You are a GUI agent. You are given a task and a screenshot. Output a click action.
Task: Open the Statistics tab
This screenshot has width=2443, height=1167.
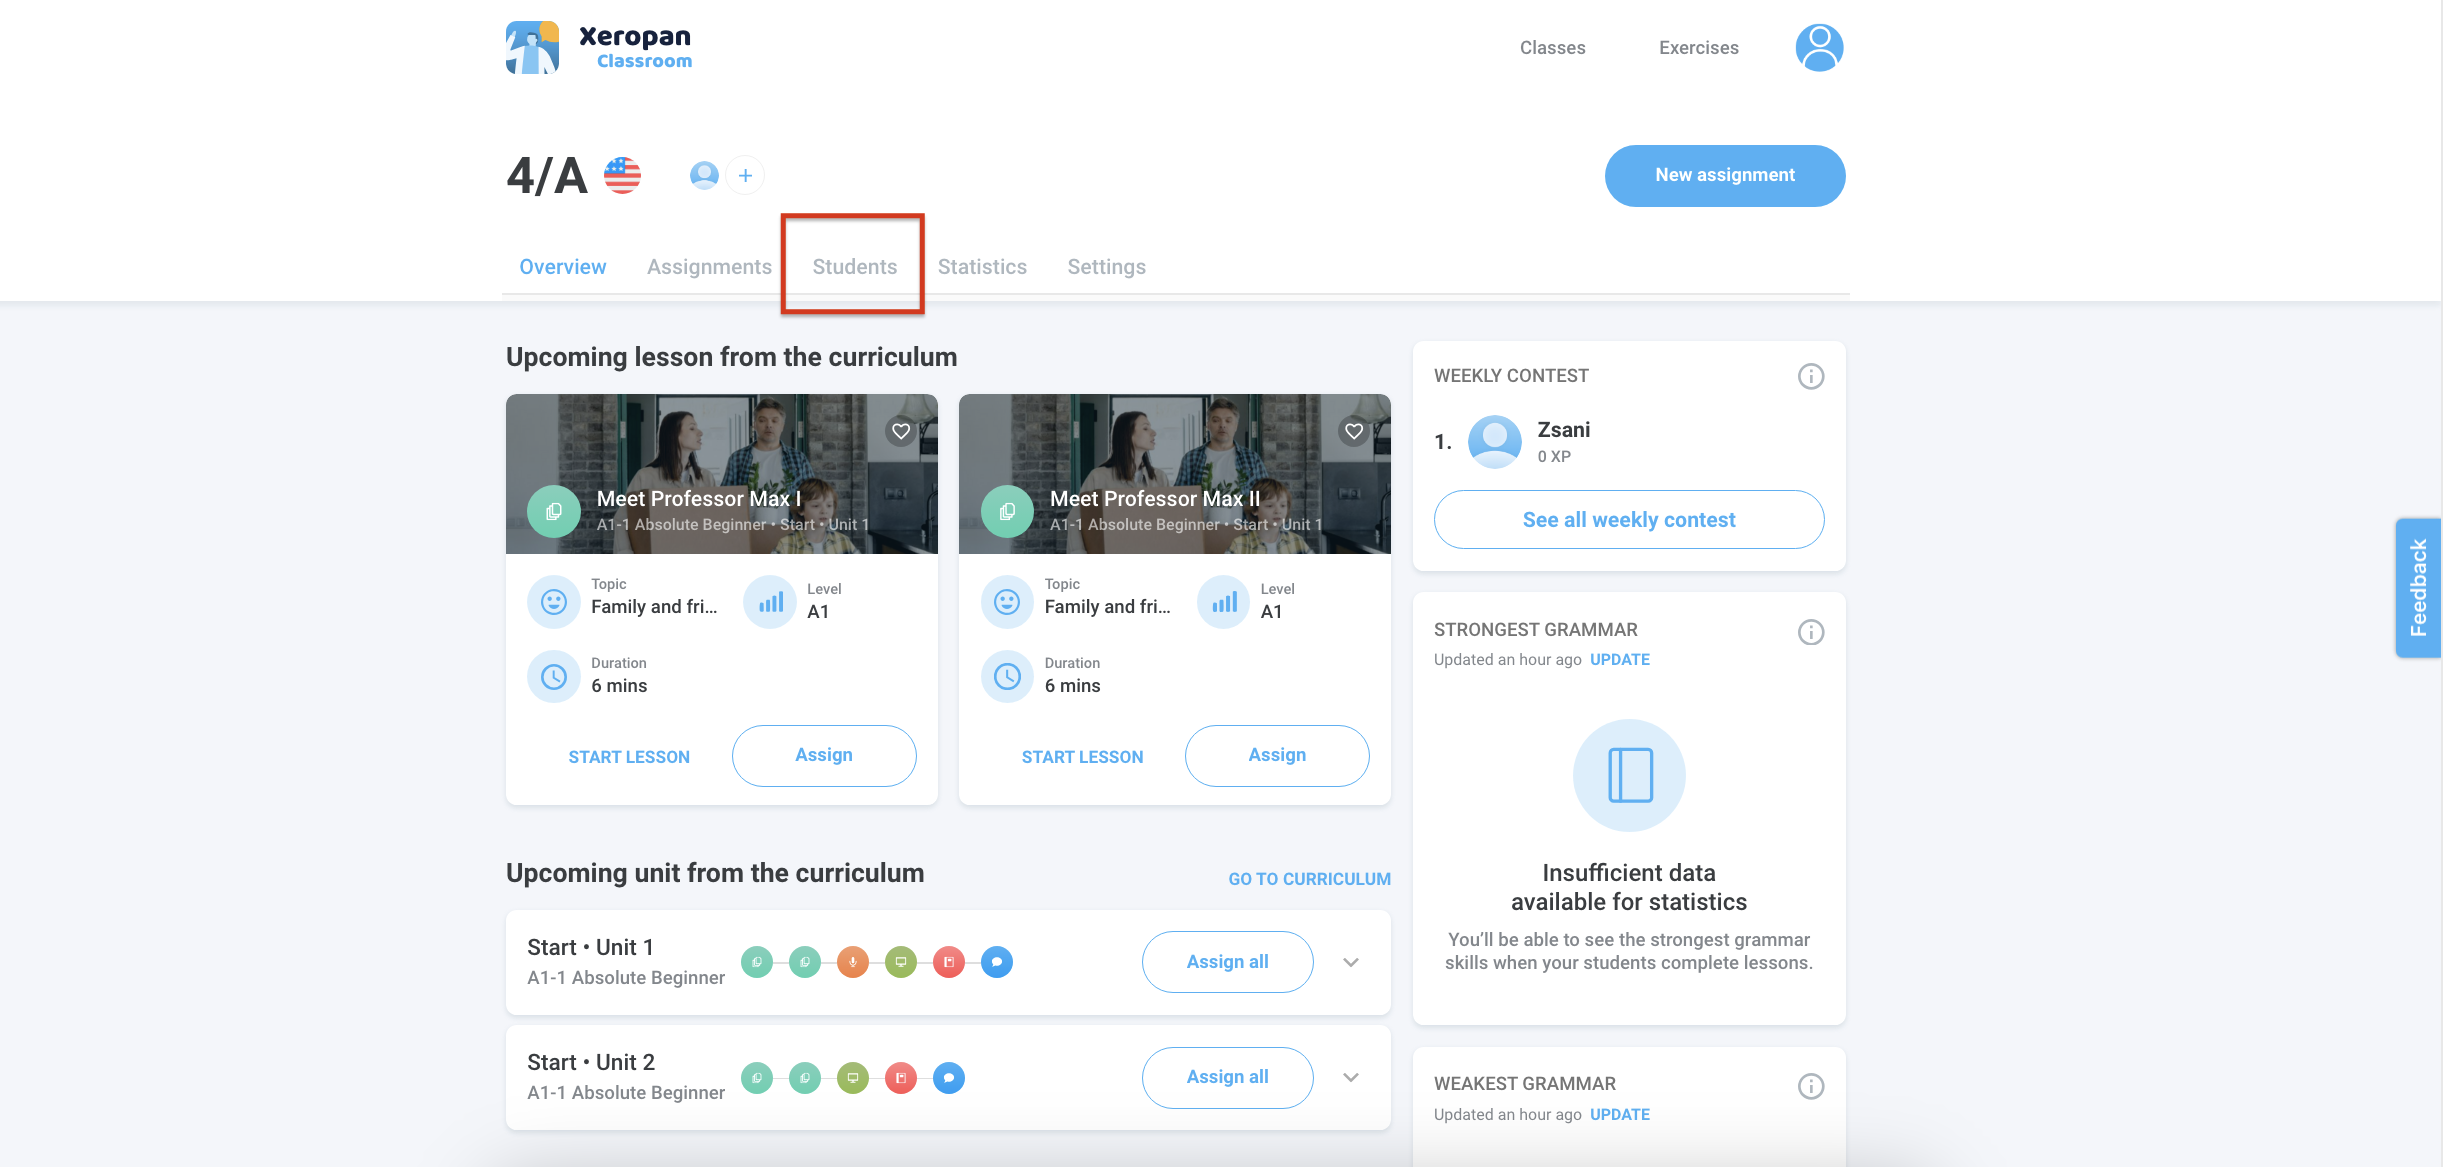982,267
